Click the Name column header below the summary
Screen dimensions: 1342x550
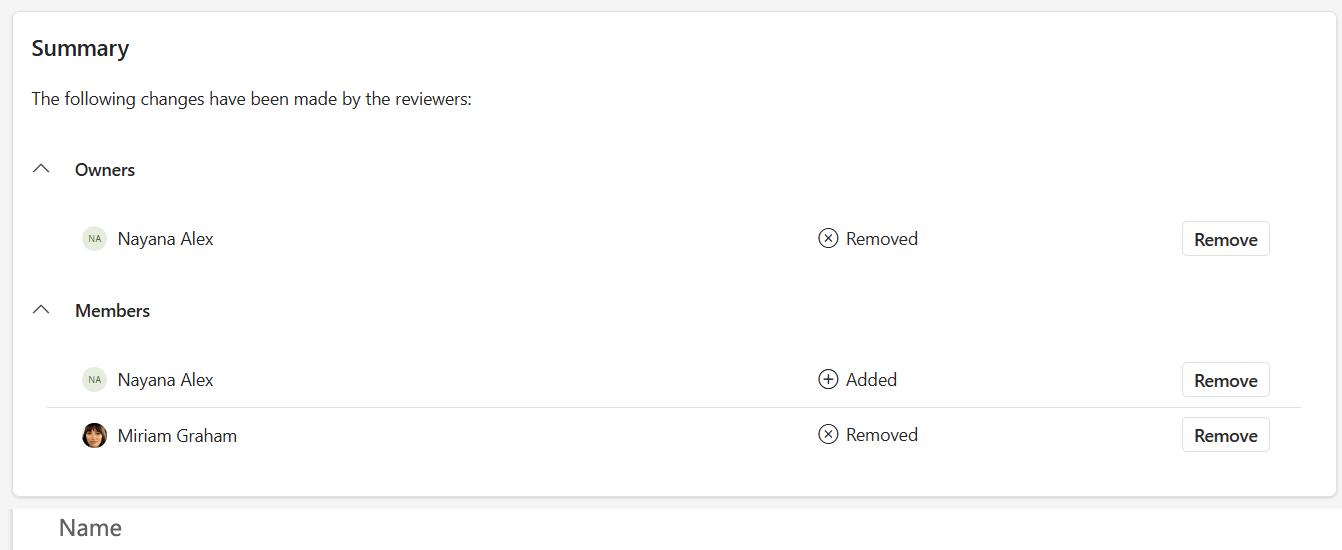tap(90, 528)
